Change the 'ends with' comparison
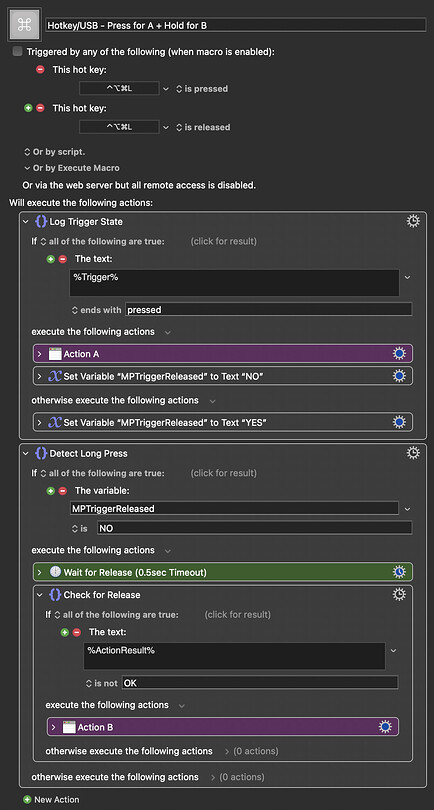The width and height of the screenshot is (434, 810). pos(97,310)
